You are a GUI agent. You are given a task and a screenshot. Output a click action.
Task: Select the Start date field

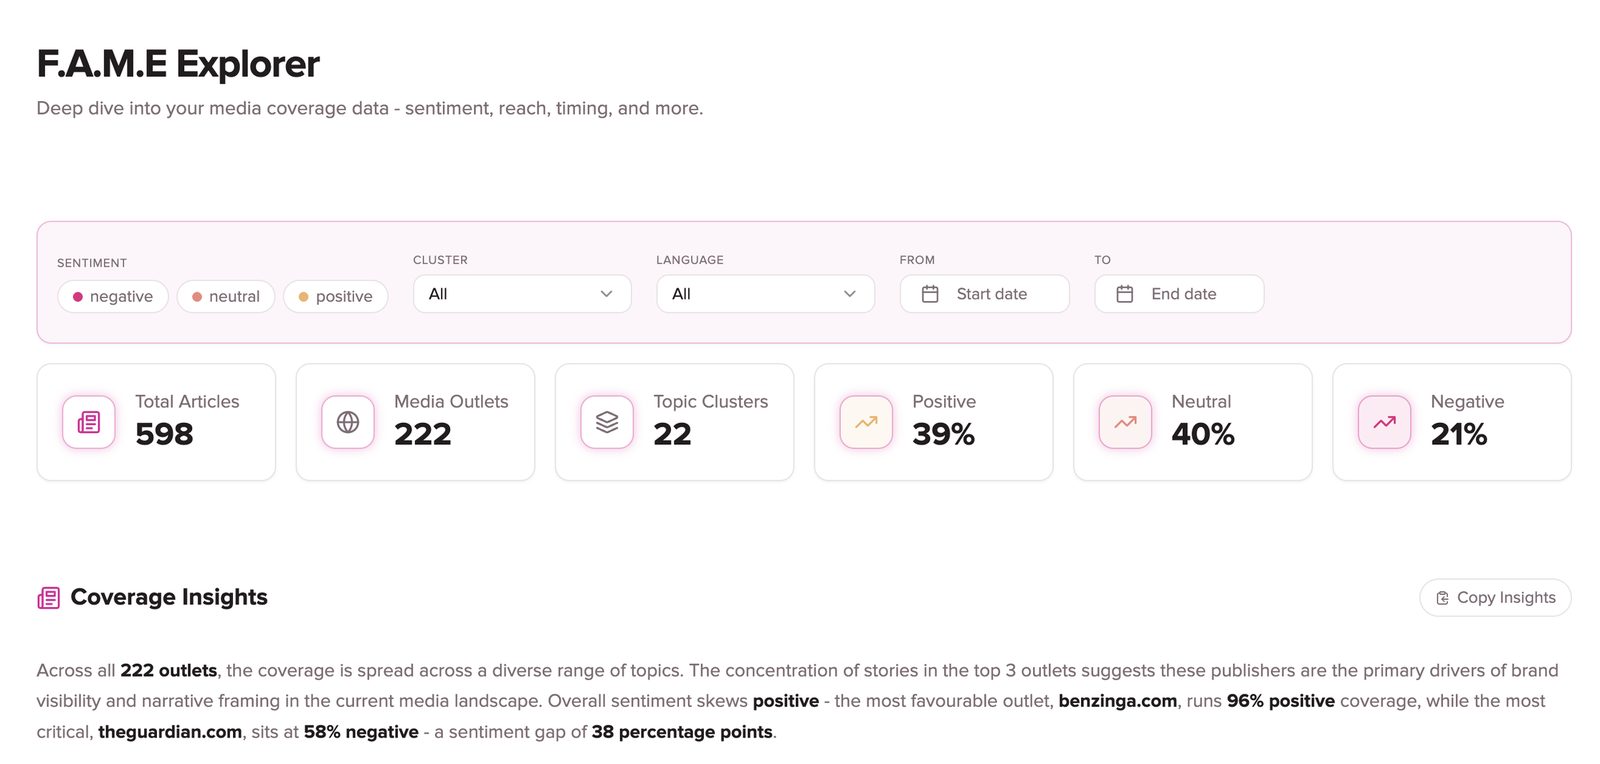[985, 294]
